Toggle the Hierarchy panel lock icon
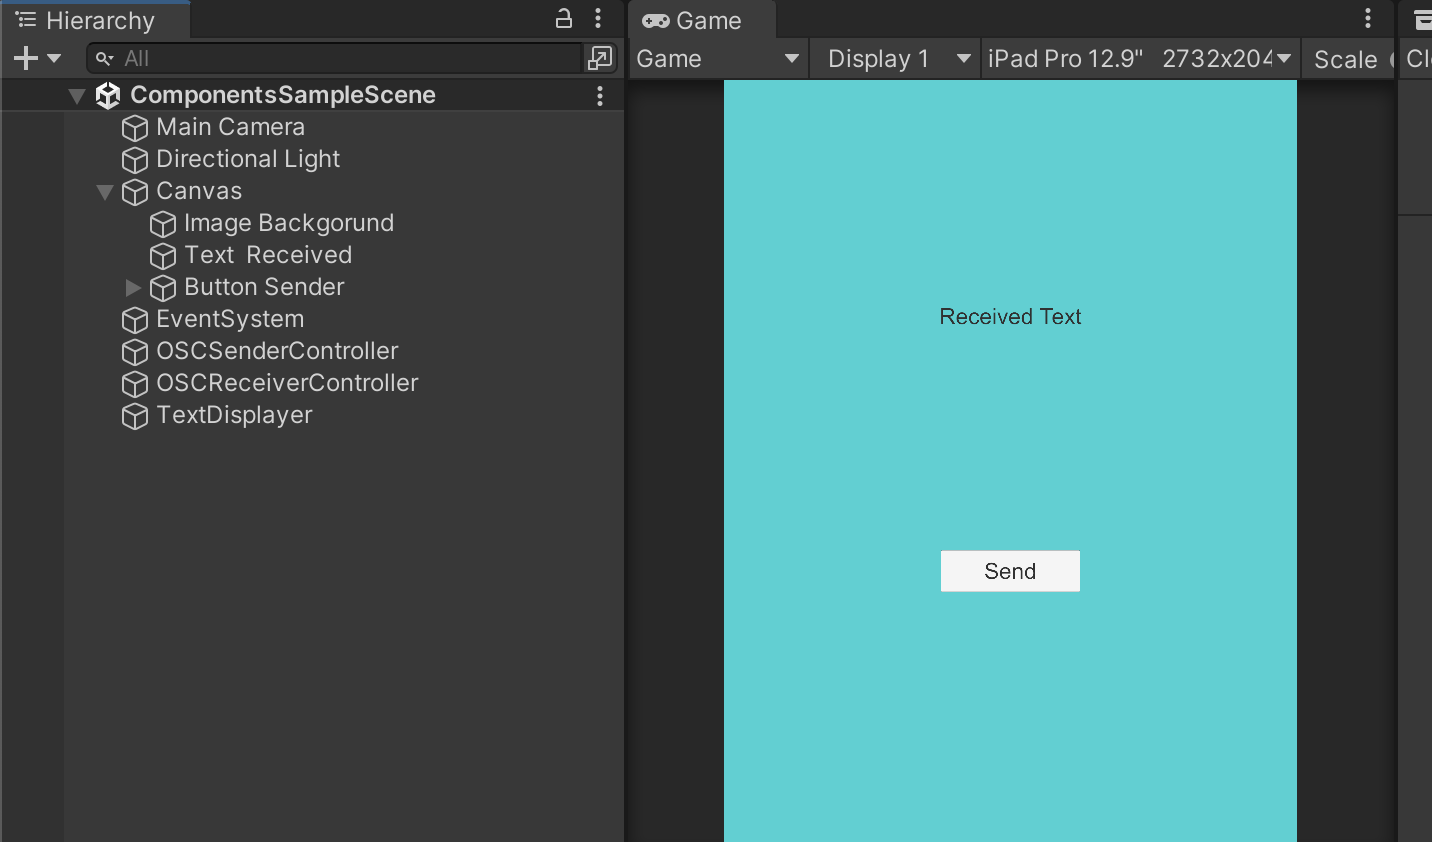The width and height of the screenshot is (1432, 842). point(564,18)
